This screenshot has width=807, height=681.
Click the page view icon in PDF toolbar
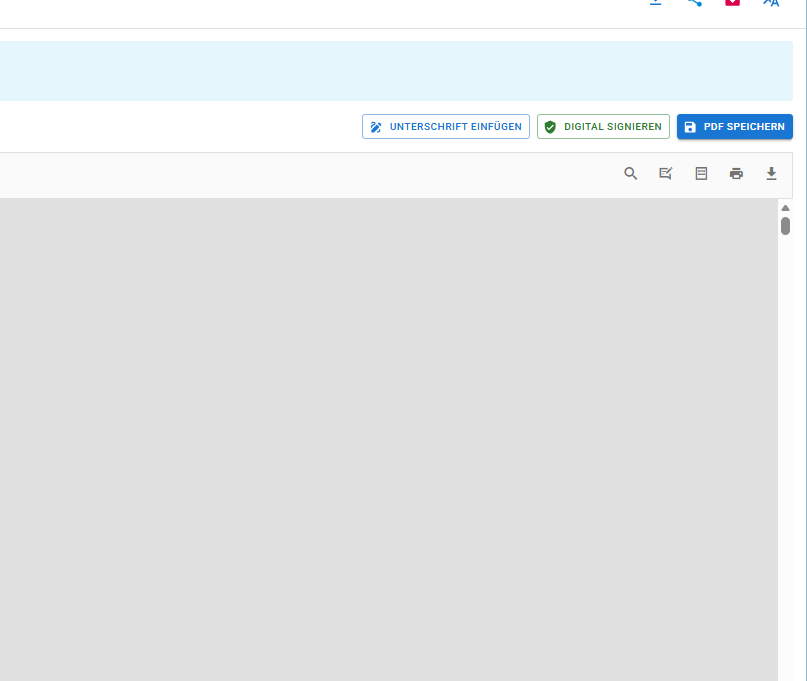pos(701,173)
